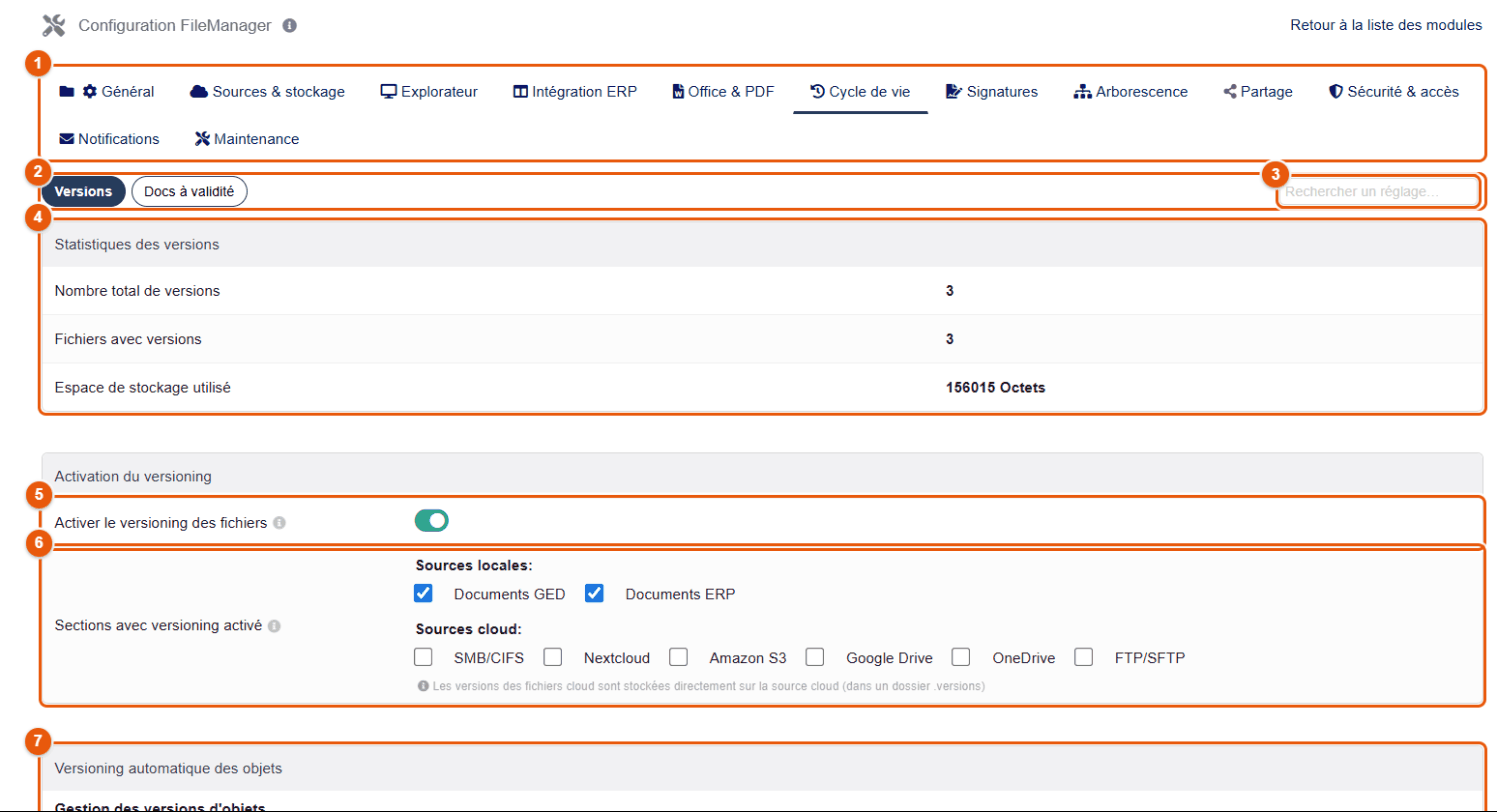Click the signature pen icon of Signatures
Viewport: 1497px width, 812px height.
coord(954,92)
